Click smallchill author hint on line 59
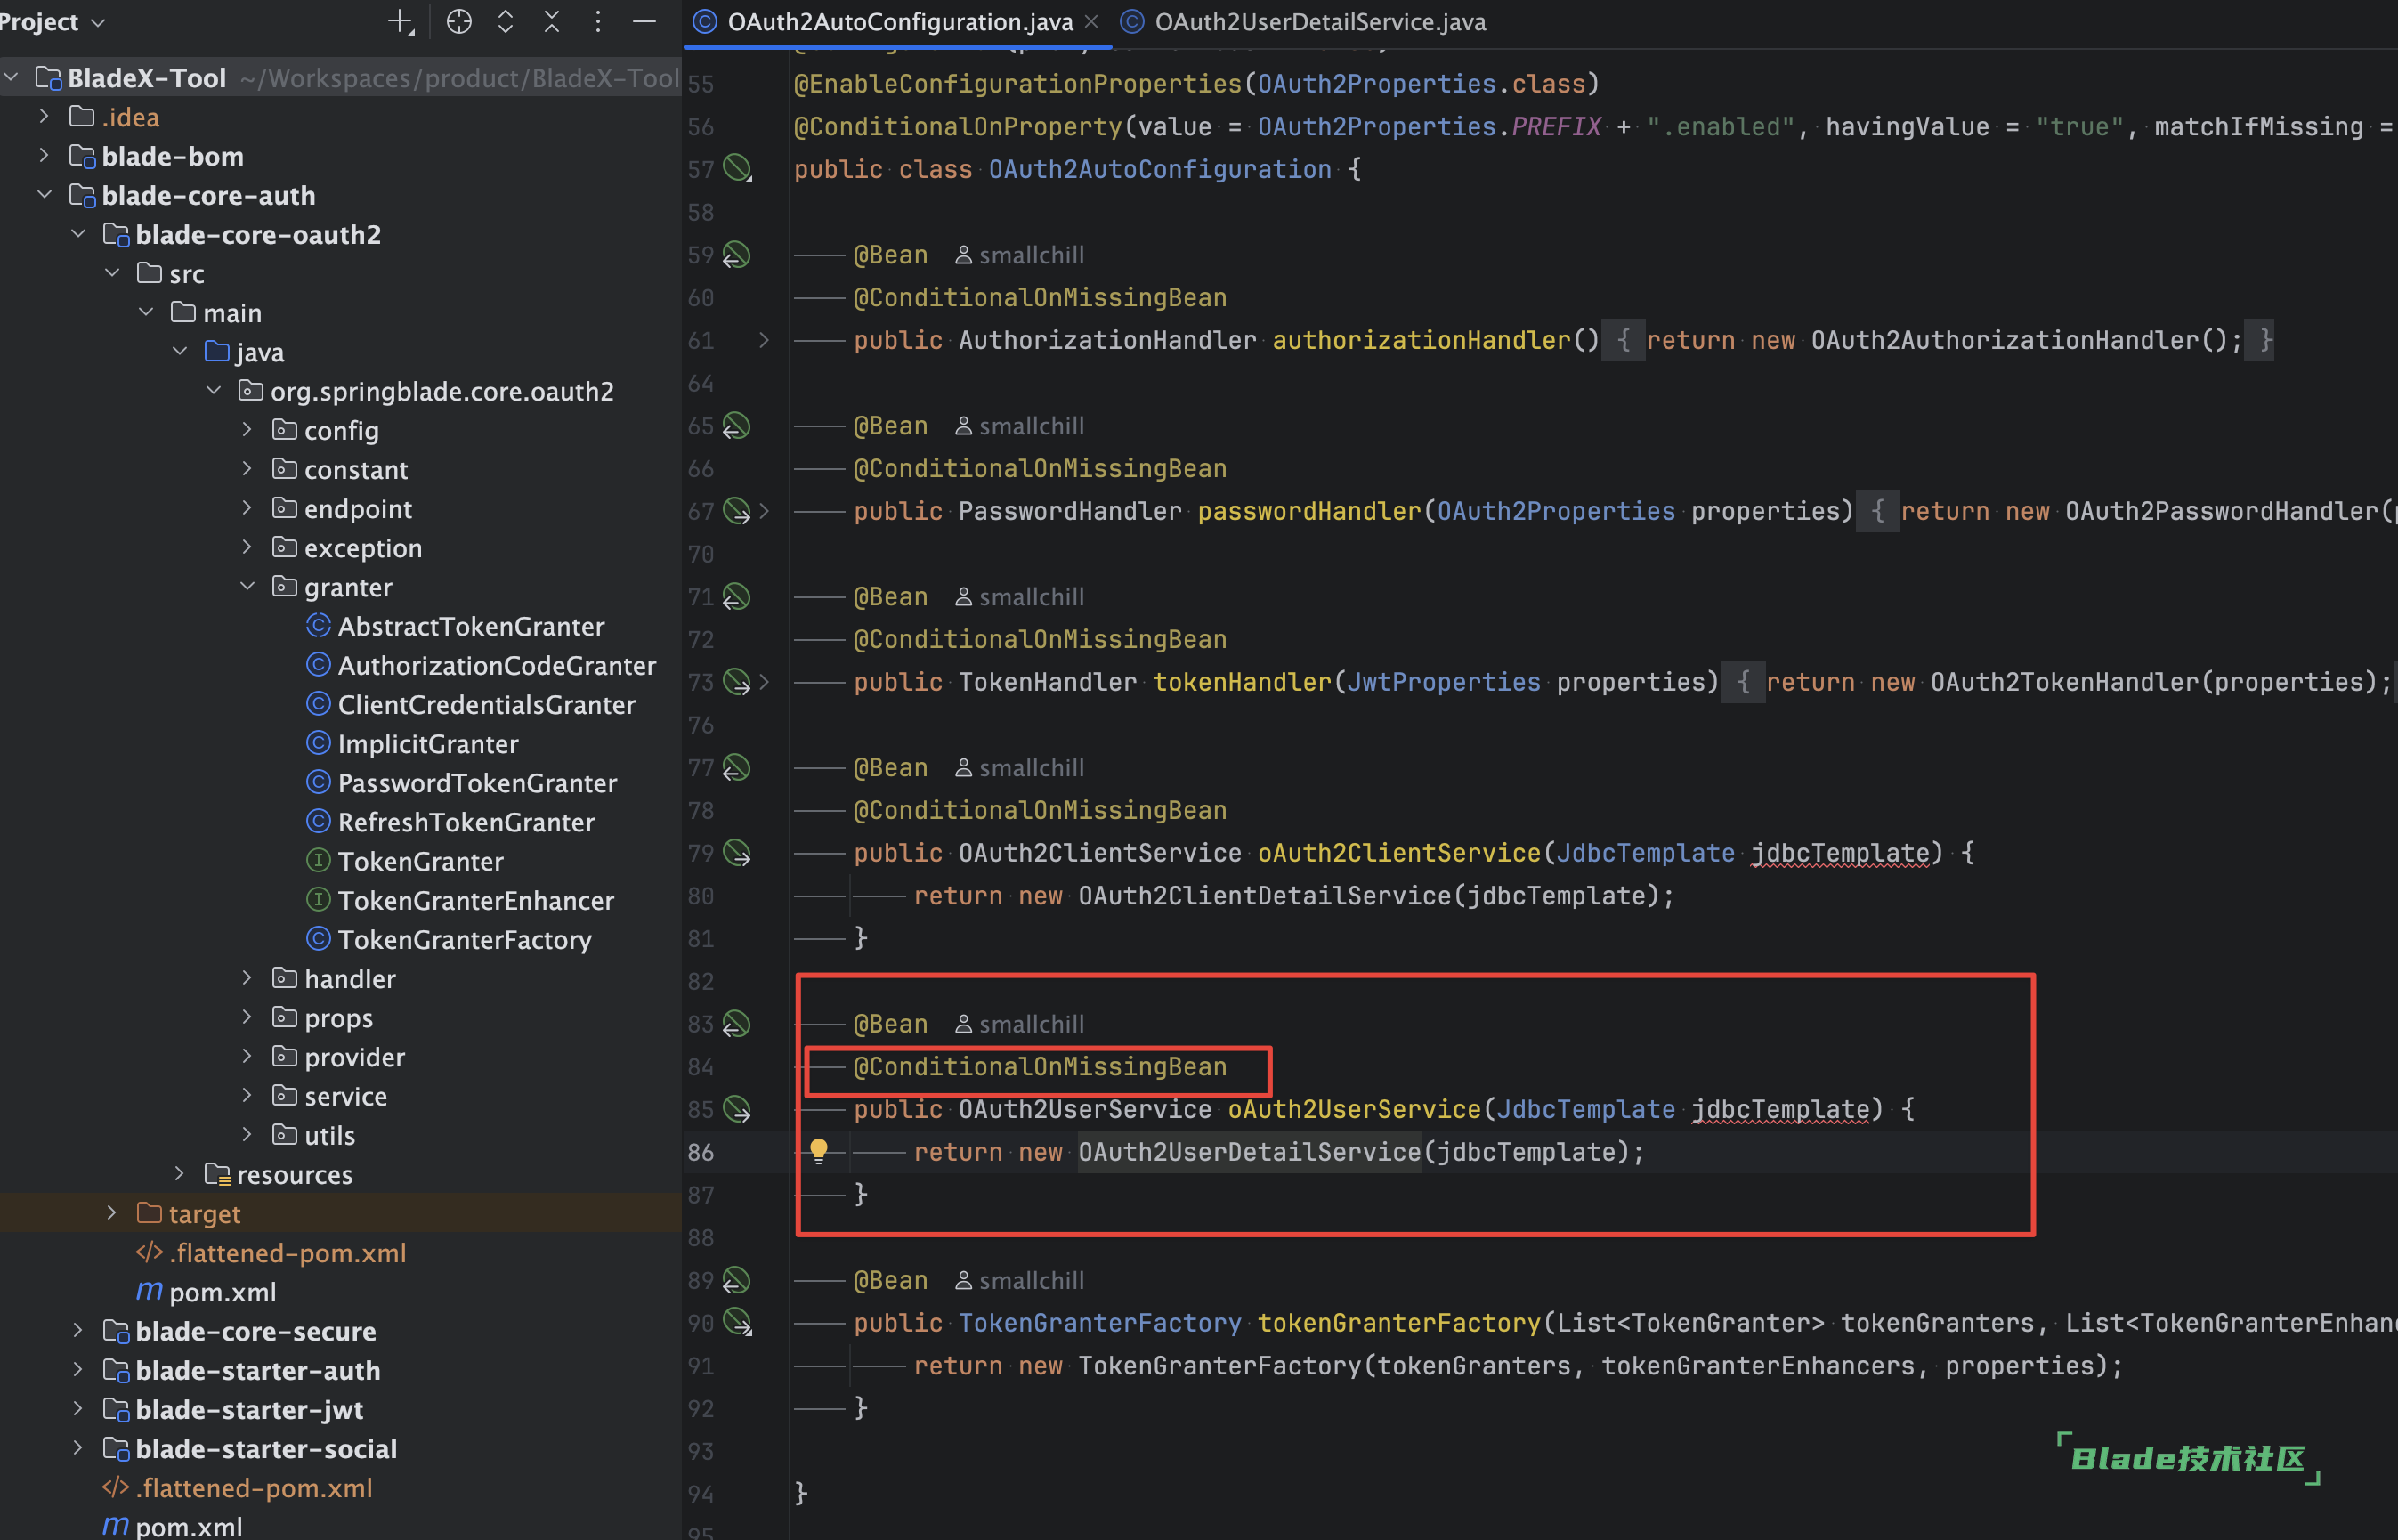Viewport: 2398px width, 1540px height. pos(1020,255)
